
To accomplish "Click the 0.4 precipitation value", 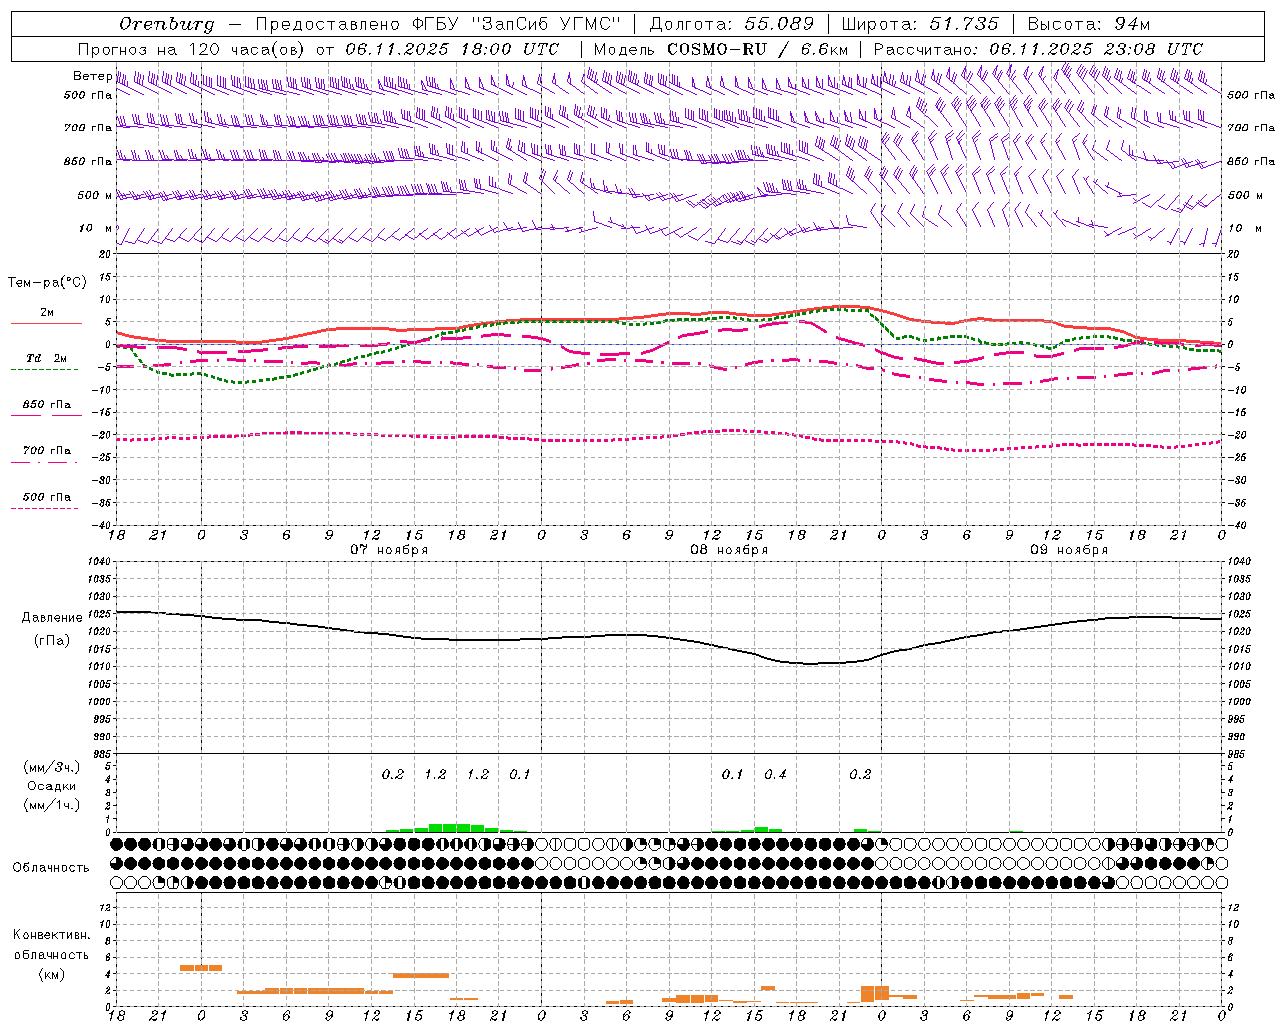I will click(775, 774).
